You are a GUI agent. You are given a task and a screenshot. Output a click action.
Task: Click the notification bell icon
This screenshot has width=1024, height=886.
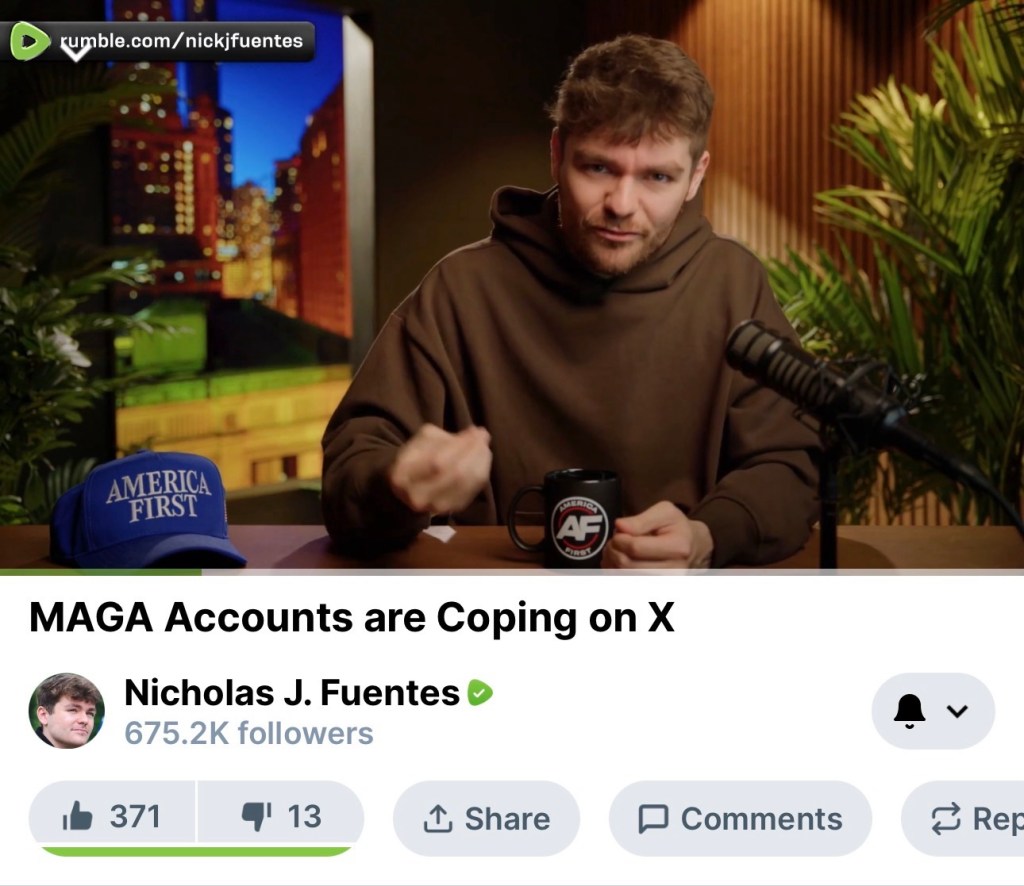[x=909, y=710]
